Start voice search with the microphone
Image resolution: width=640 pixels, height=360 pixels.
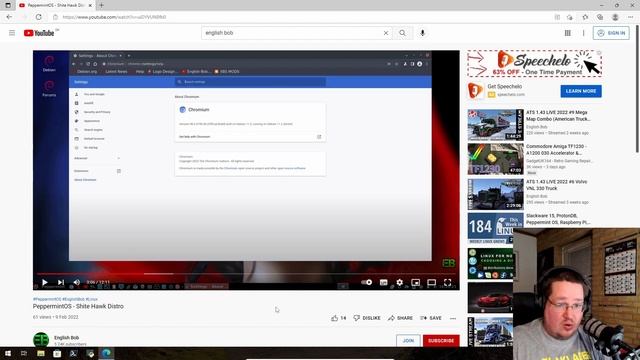(422, 33)
